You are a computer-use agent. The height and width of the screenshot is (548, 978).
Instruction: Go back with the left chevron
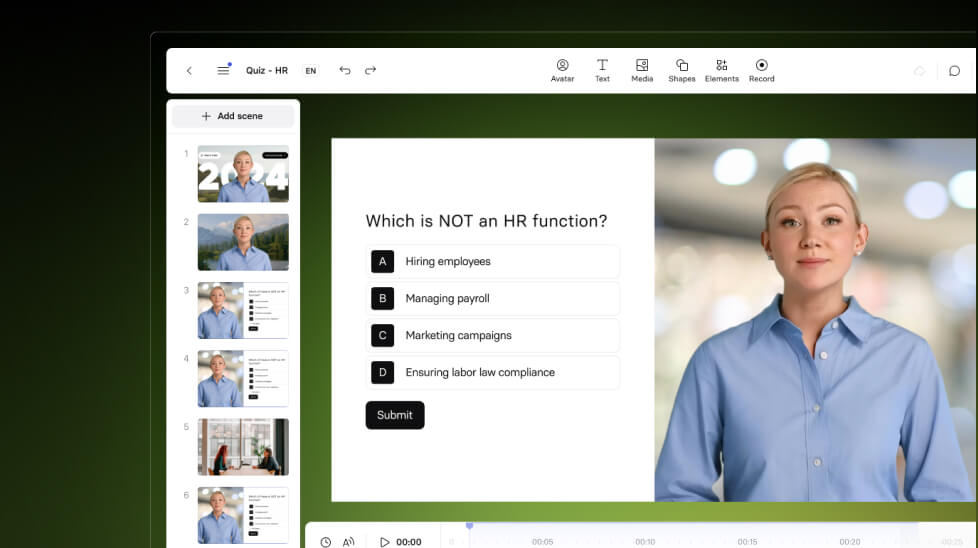[190, 70]
